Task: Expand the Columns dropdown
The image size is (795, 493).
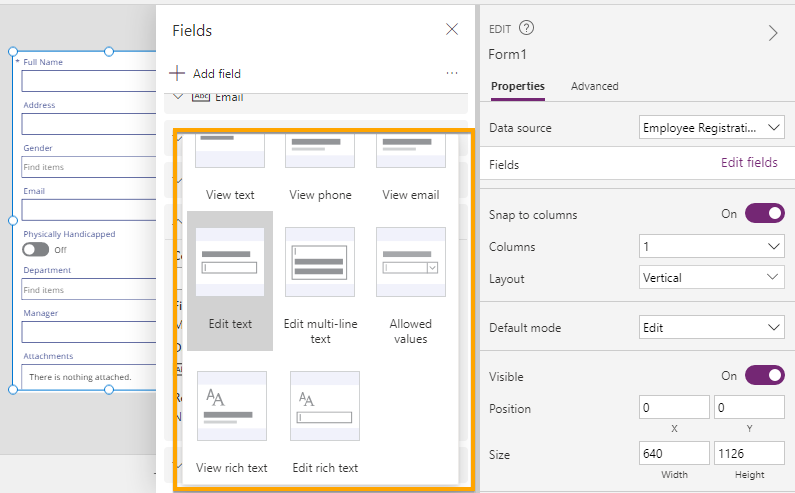Action: (x=711, y=246)
